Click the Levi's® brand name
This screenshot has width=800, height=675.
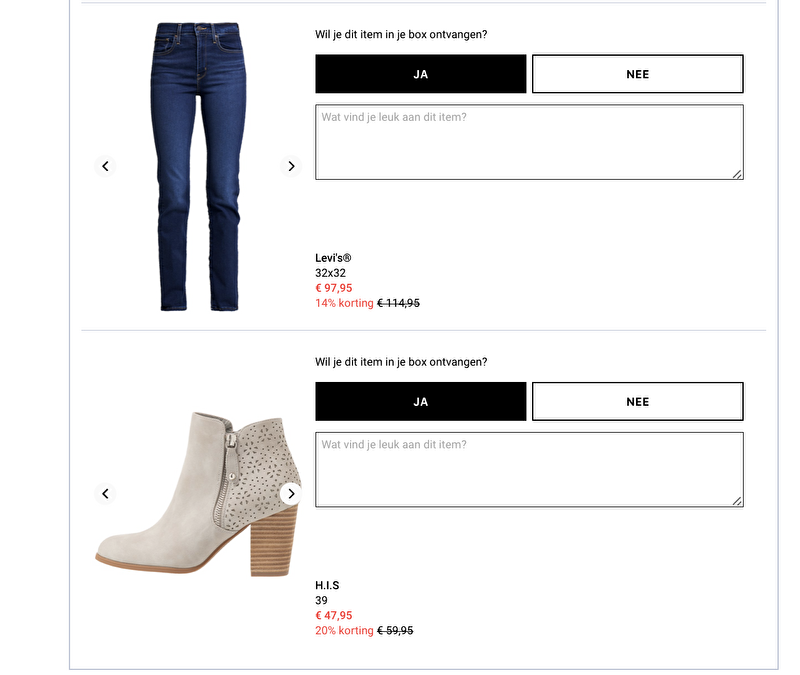[x=333, y=258]
